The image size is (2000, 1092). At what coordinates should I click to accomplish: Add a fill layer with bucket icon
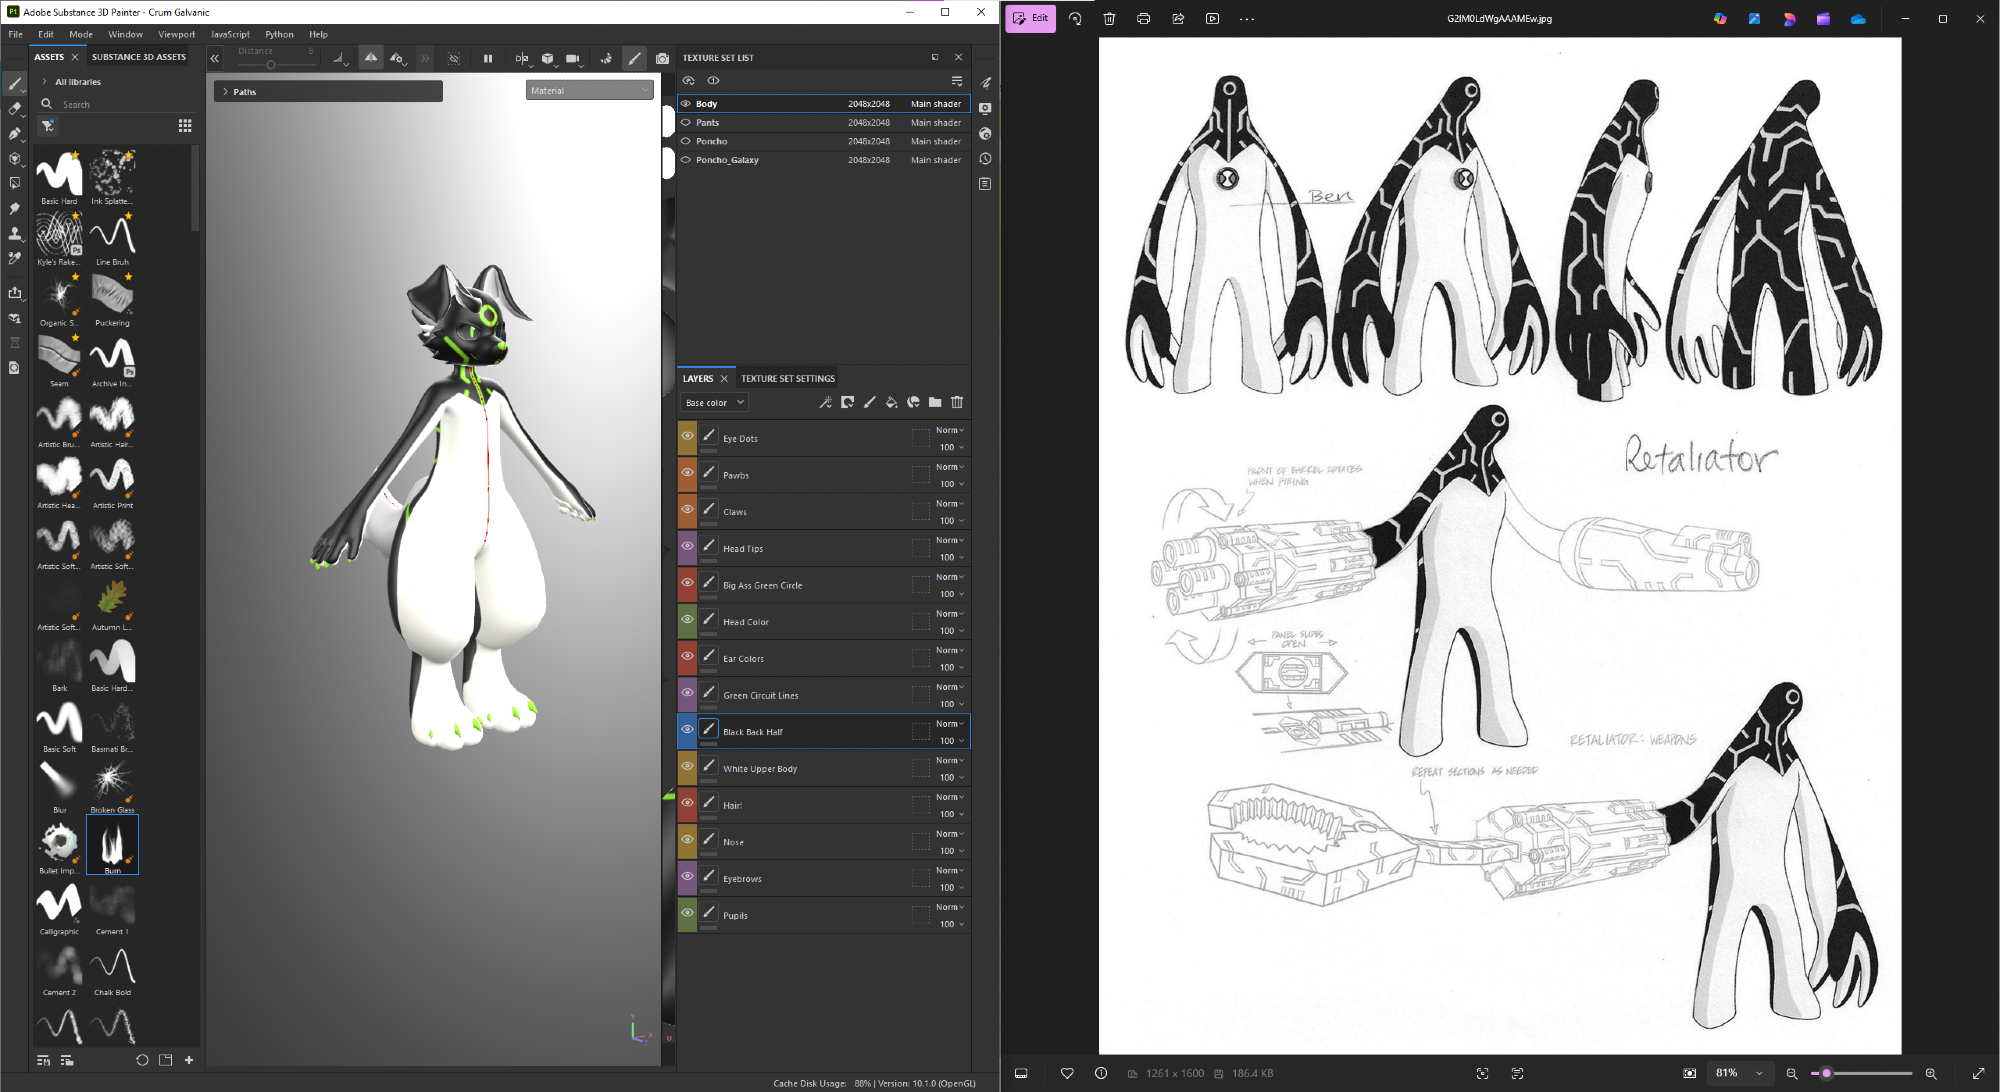point(891,403)
